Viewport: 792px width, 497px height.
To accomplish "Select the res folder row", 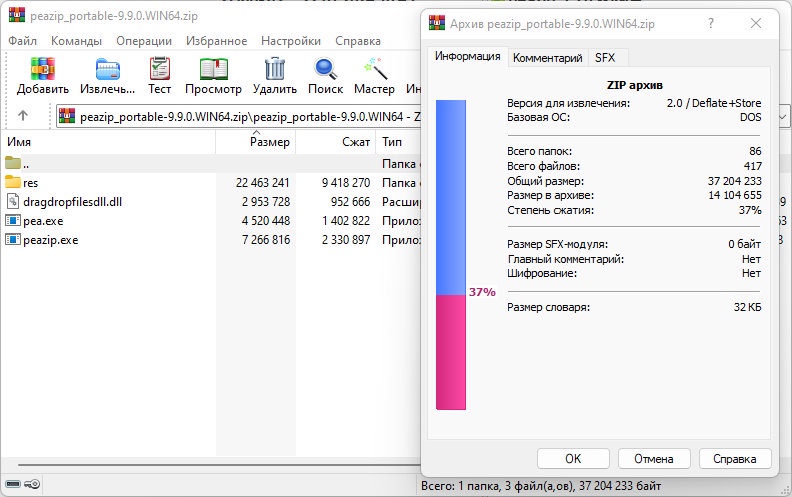I will 212,183.
